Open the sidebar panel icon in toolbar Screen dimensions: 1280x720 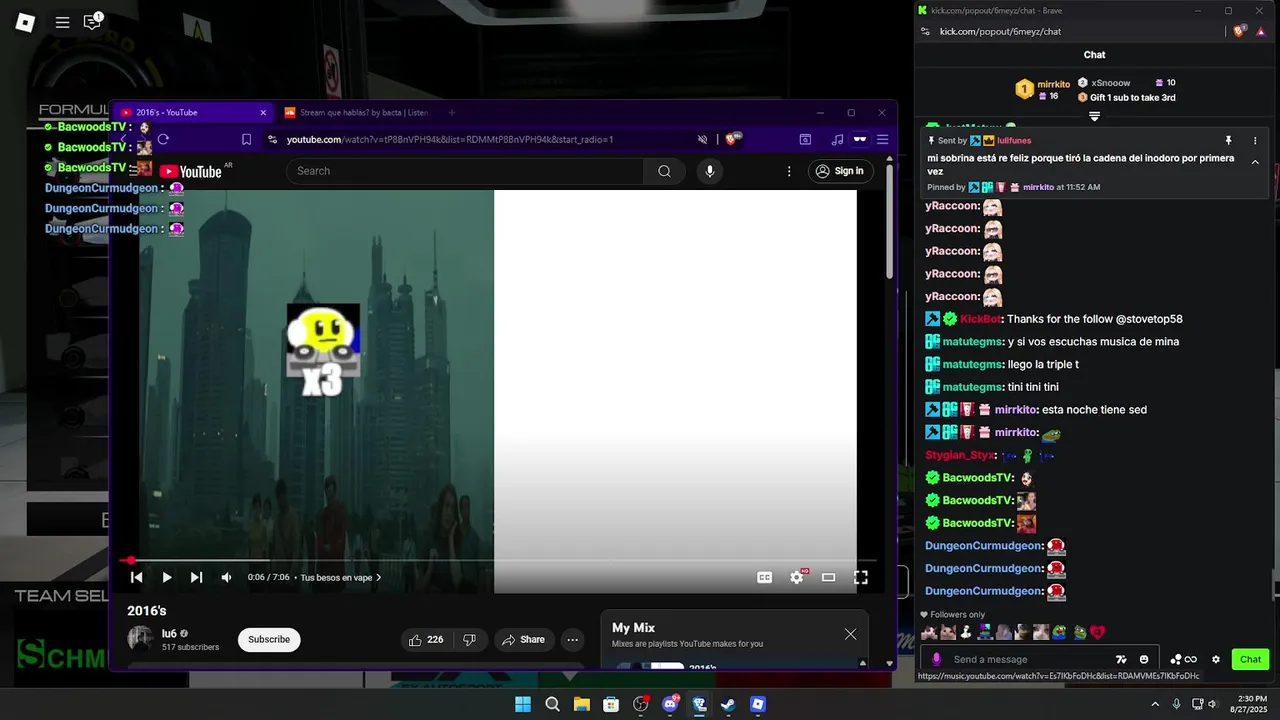coord(805,139)
